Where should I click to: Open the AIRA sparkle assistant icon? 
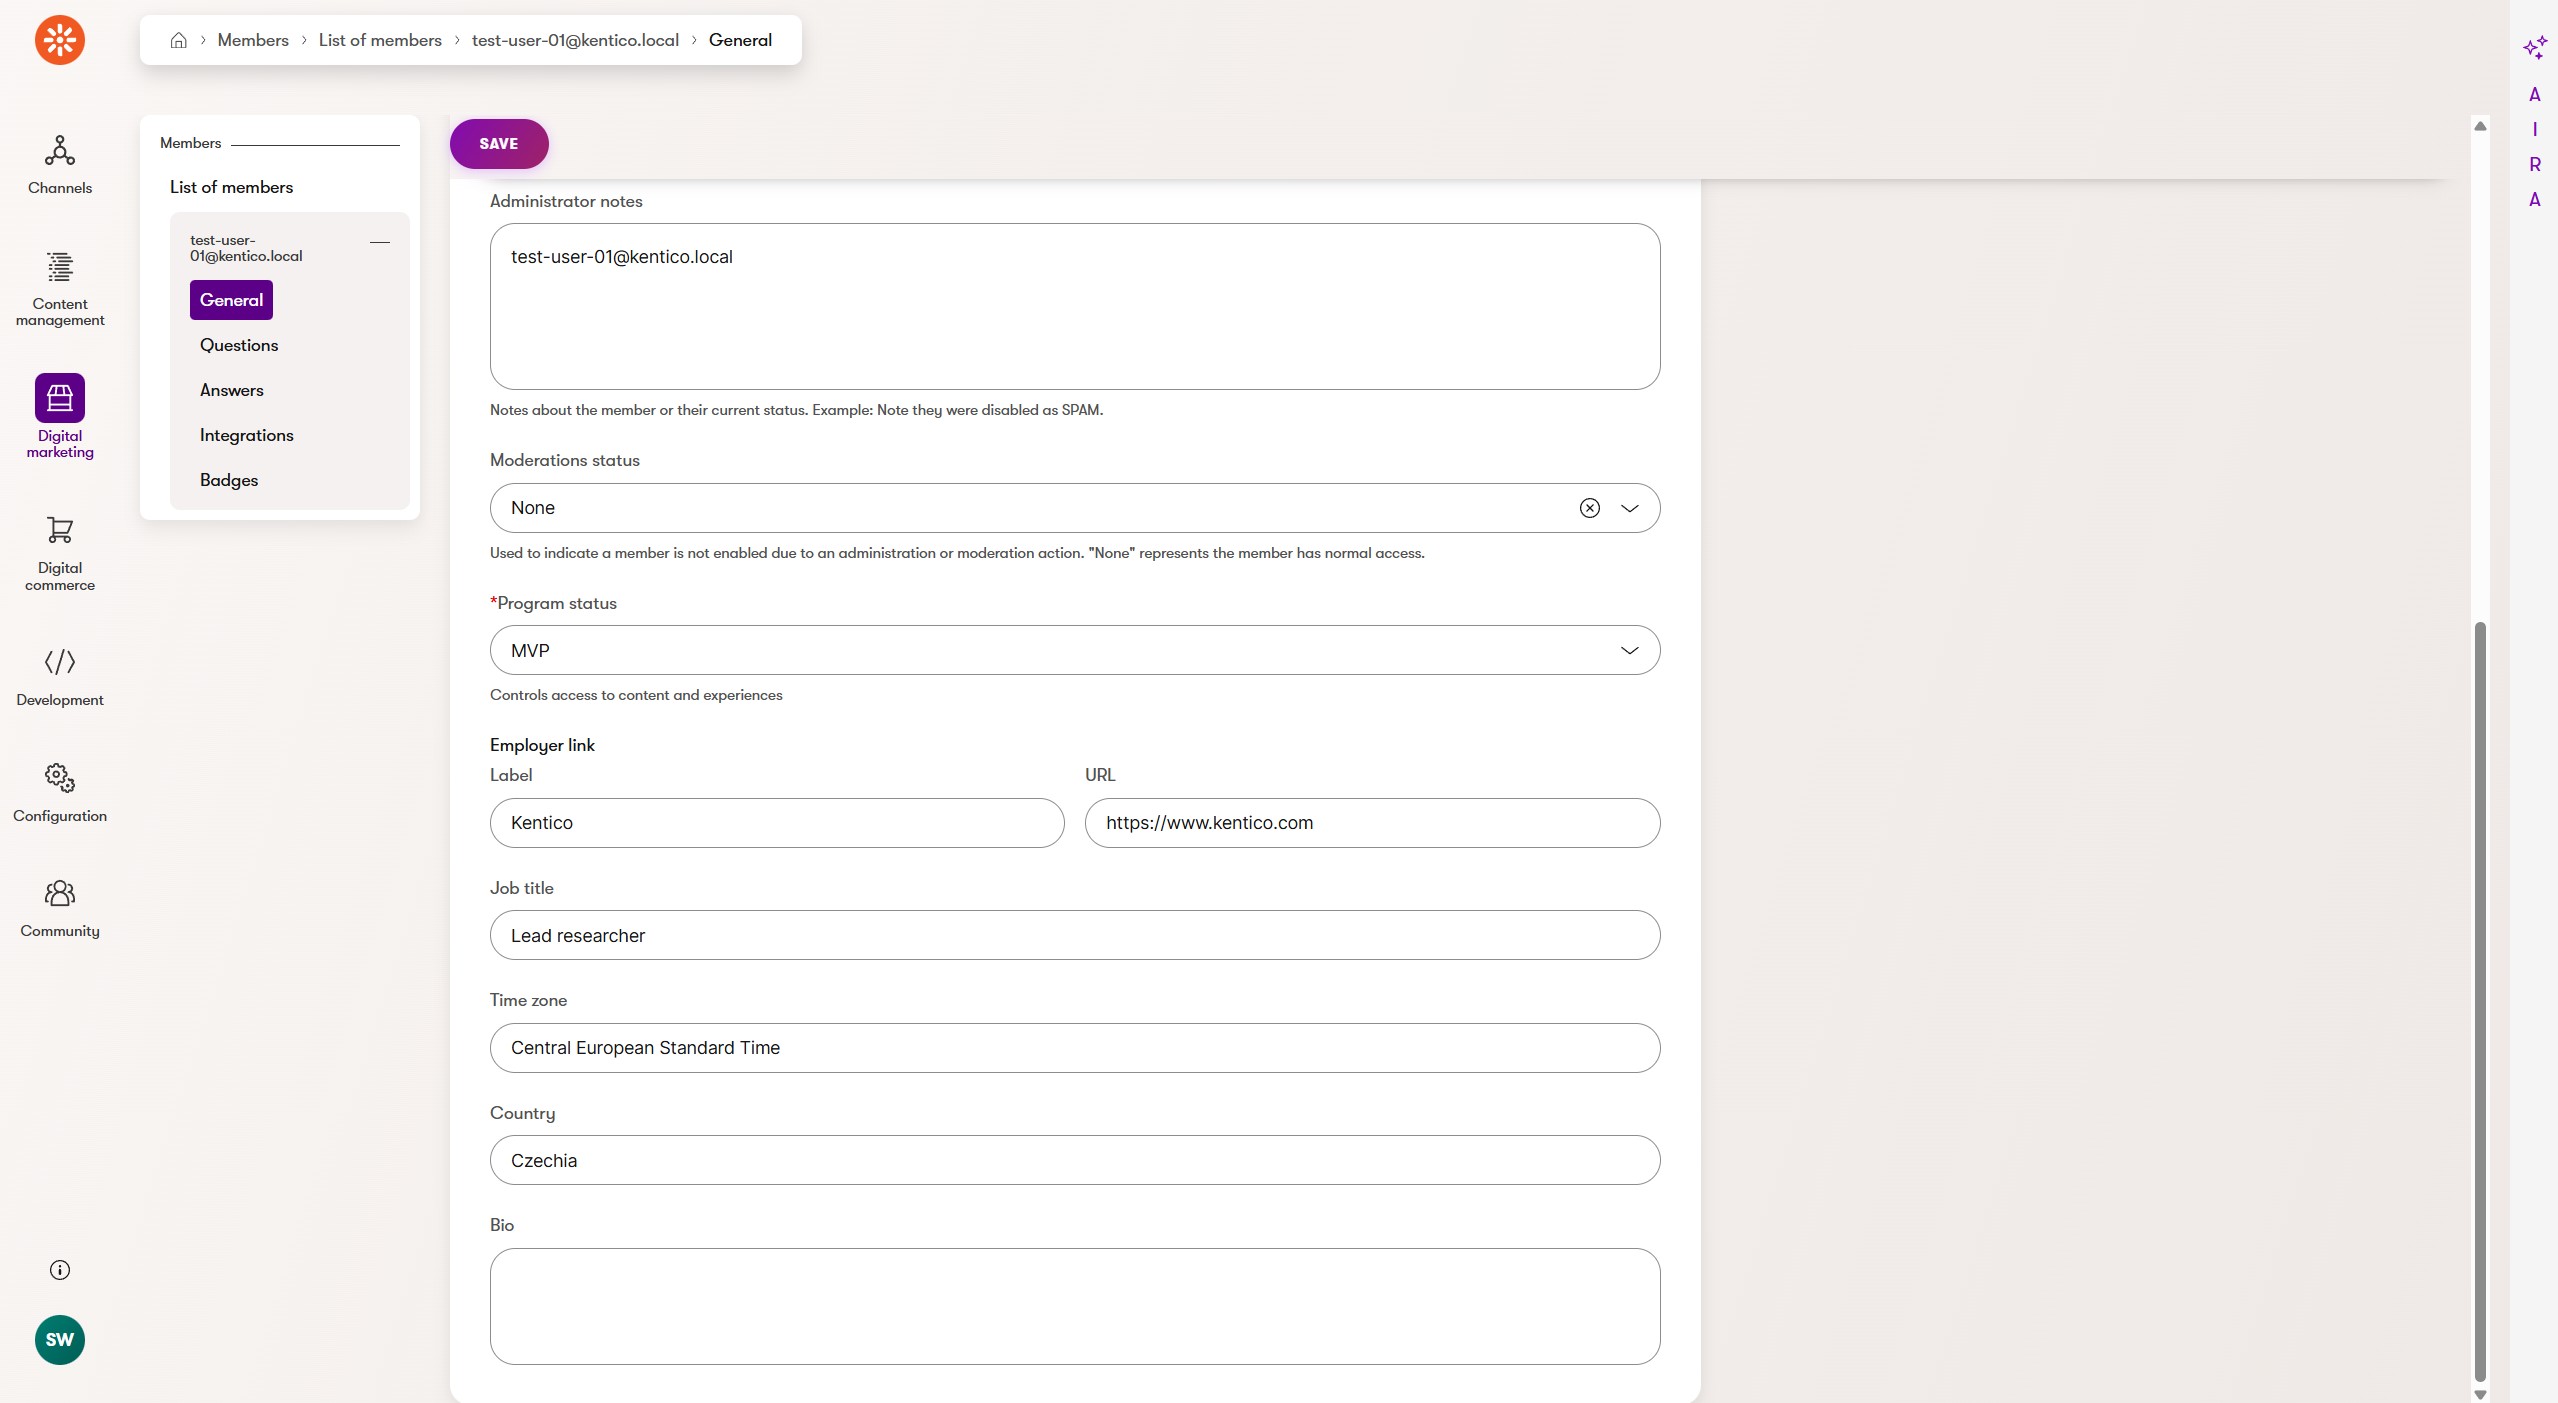[2534, 47]
